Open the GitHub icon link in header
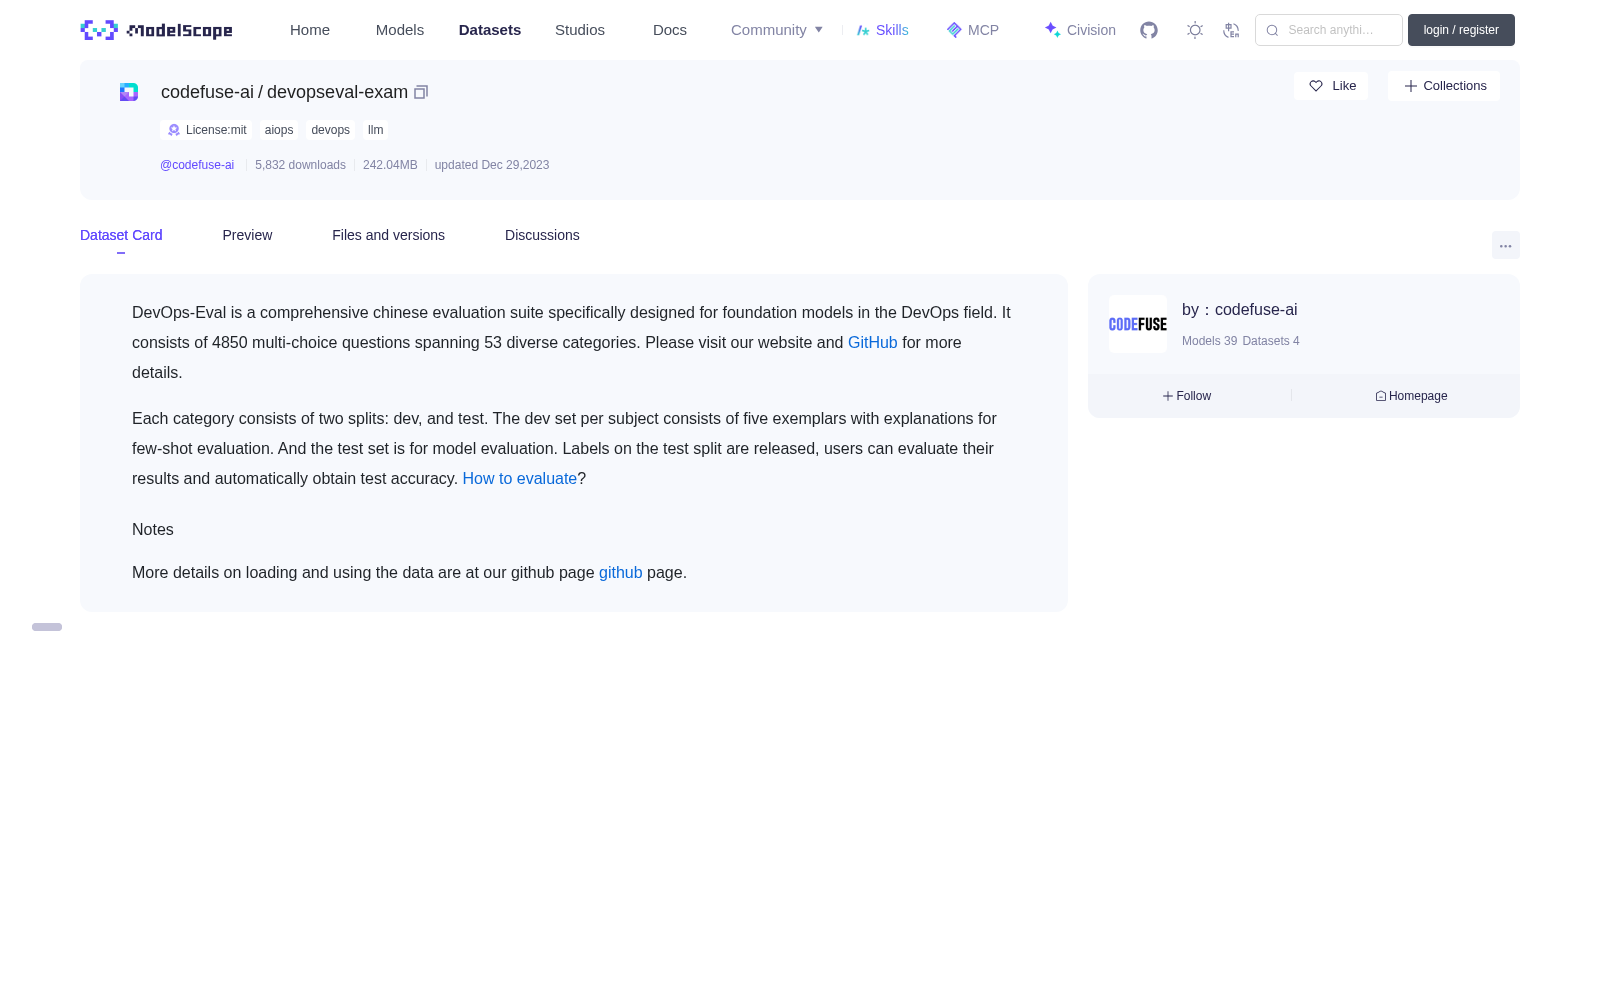The image size is (1600, 1000). [x=1149, y=30]
